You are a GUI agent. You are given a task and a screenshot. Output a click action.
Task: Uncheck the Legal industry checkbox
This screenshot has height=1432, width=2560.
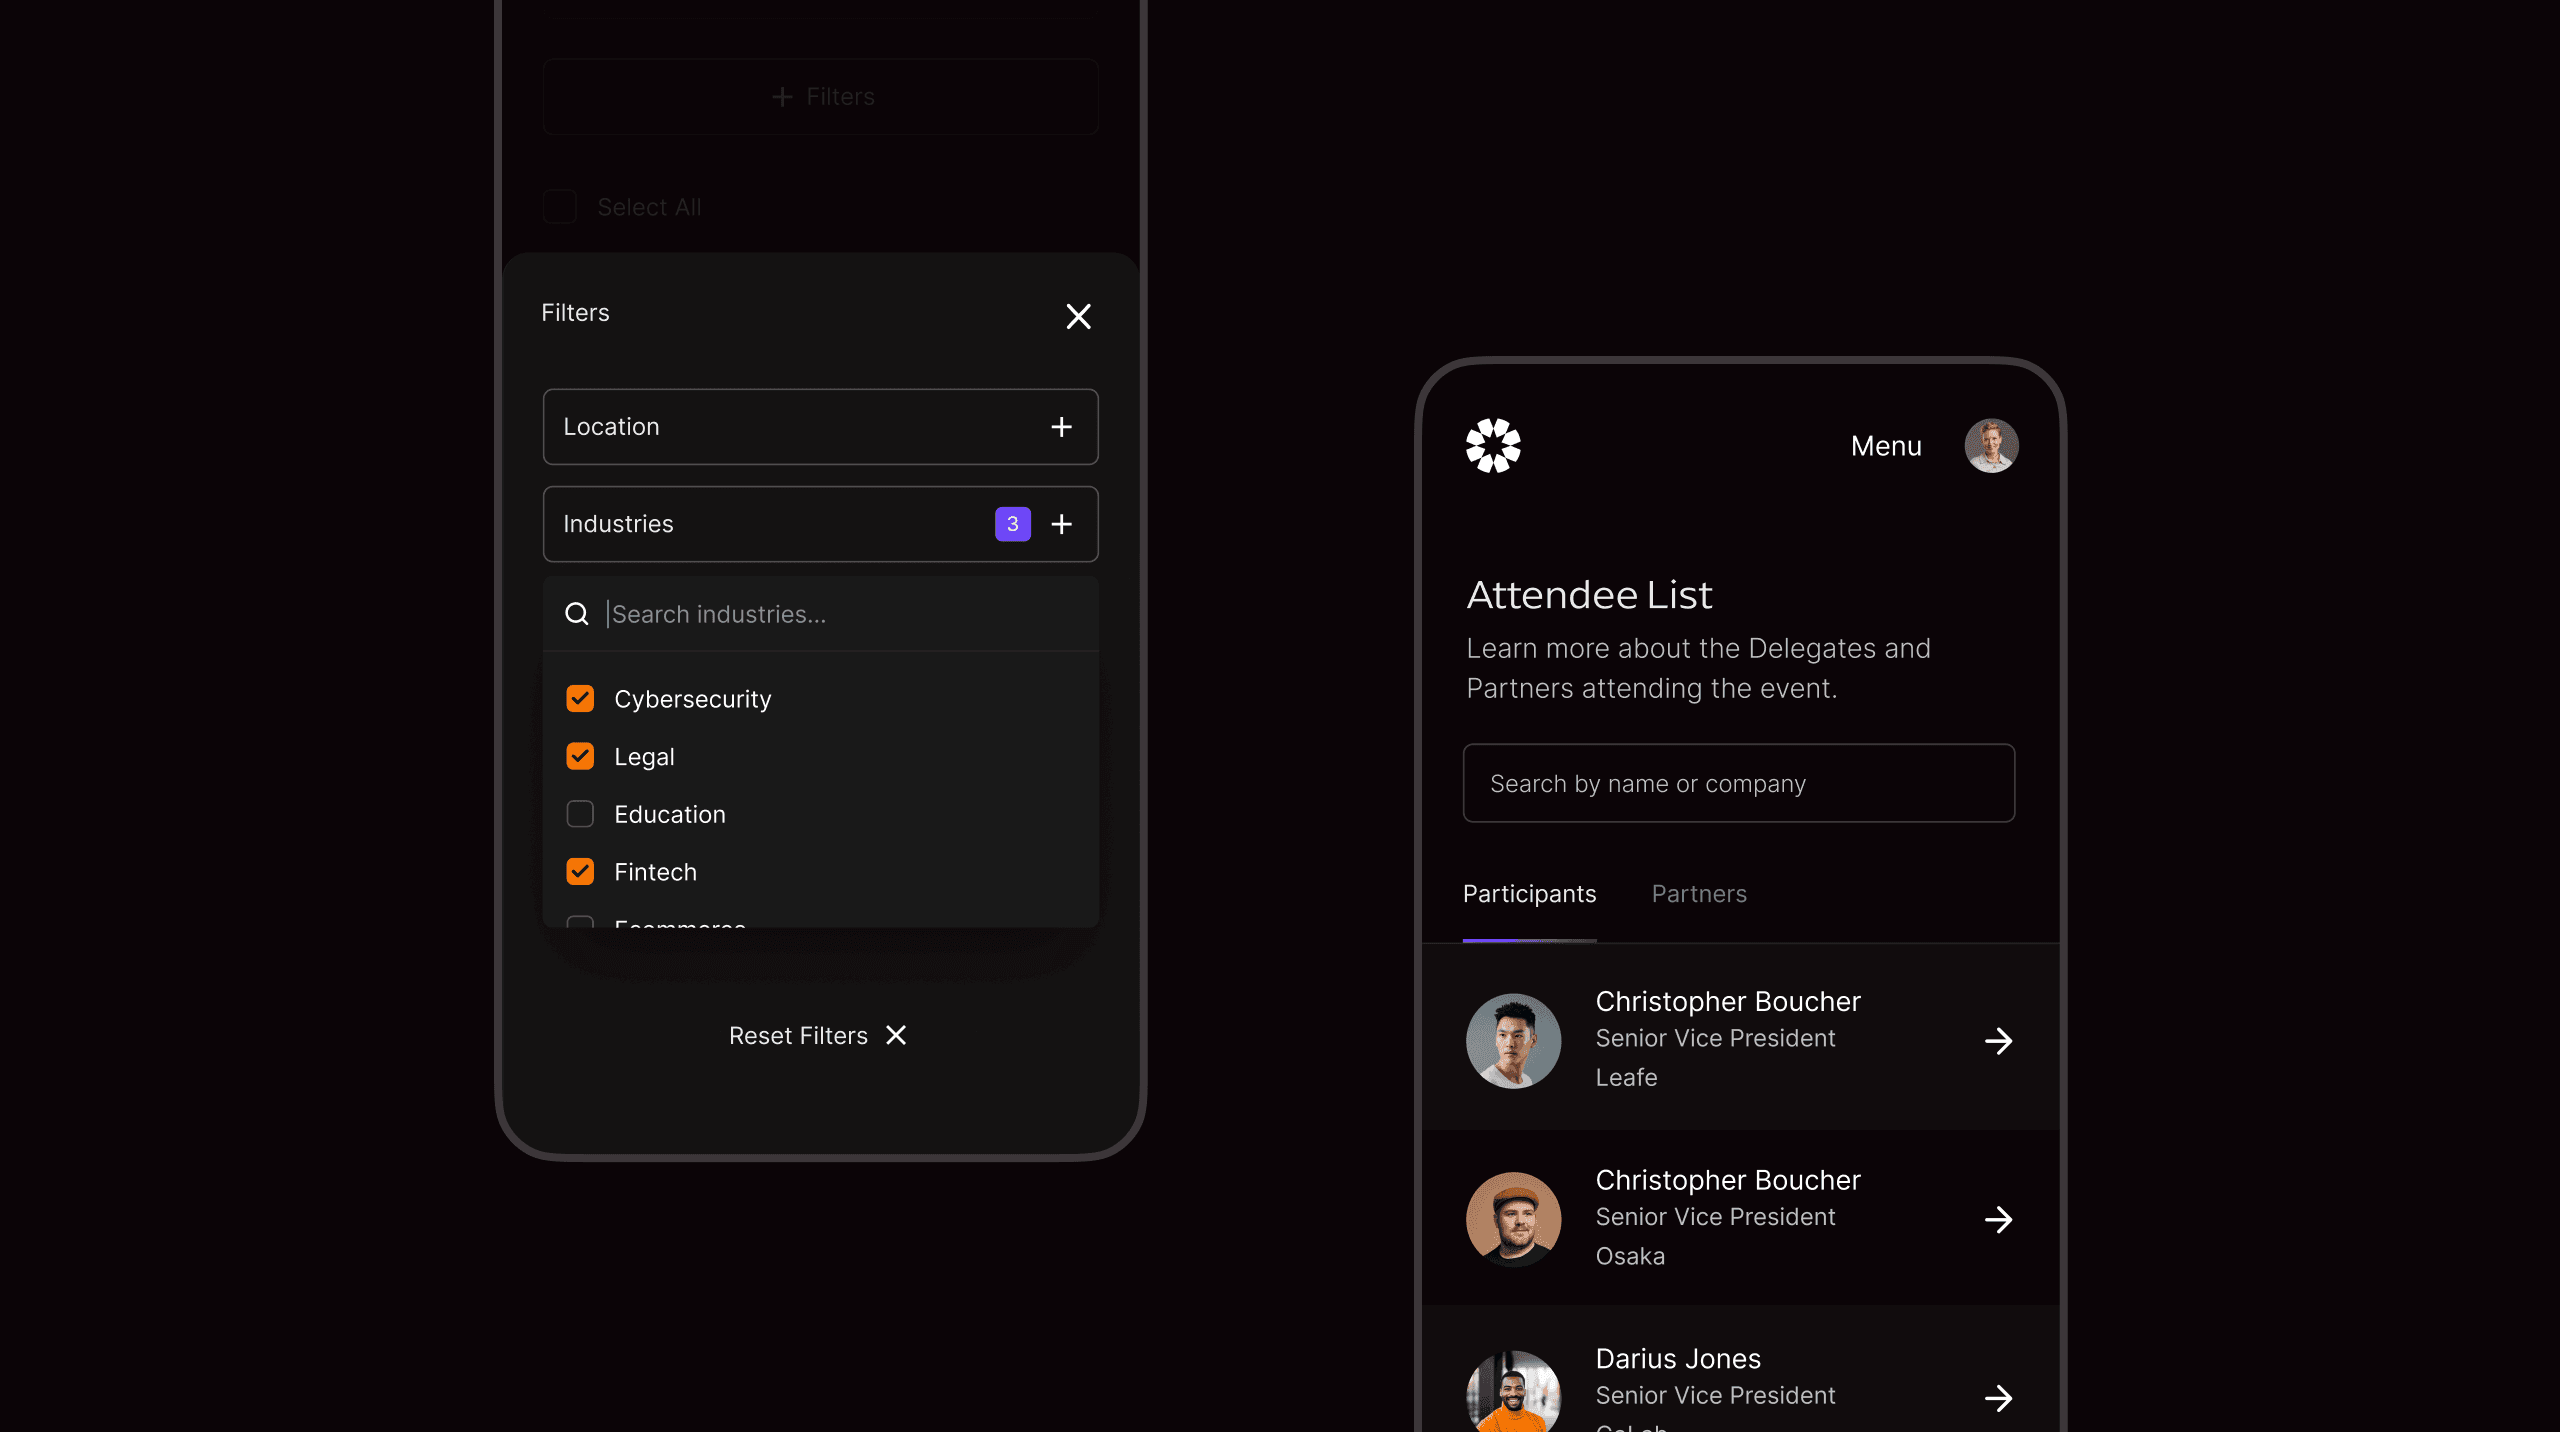click(x=580, y=756)
